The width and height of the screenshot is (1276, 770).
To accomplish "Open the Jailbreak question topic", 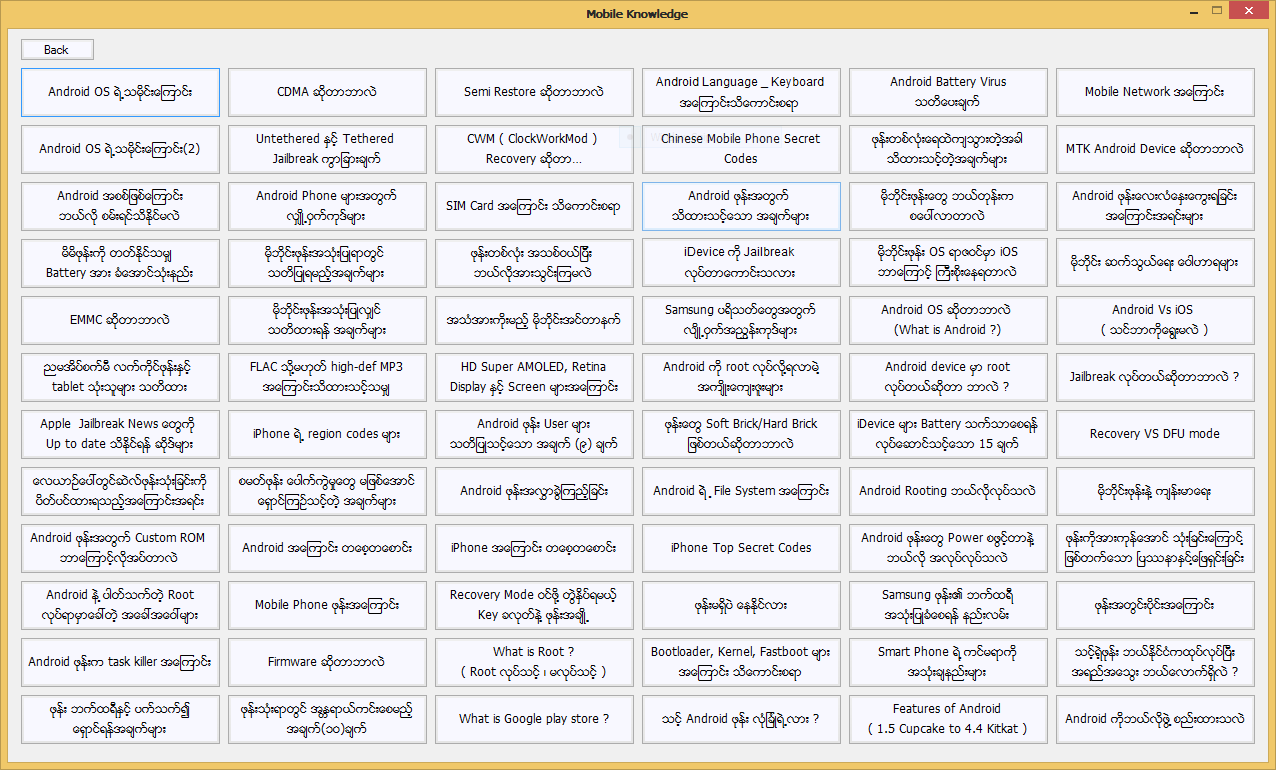I will pyautogui.click(x=1155, y=377).
